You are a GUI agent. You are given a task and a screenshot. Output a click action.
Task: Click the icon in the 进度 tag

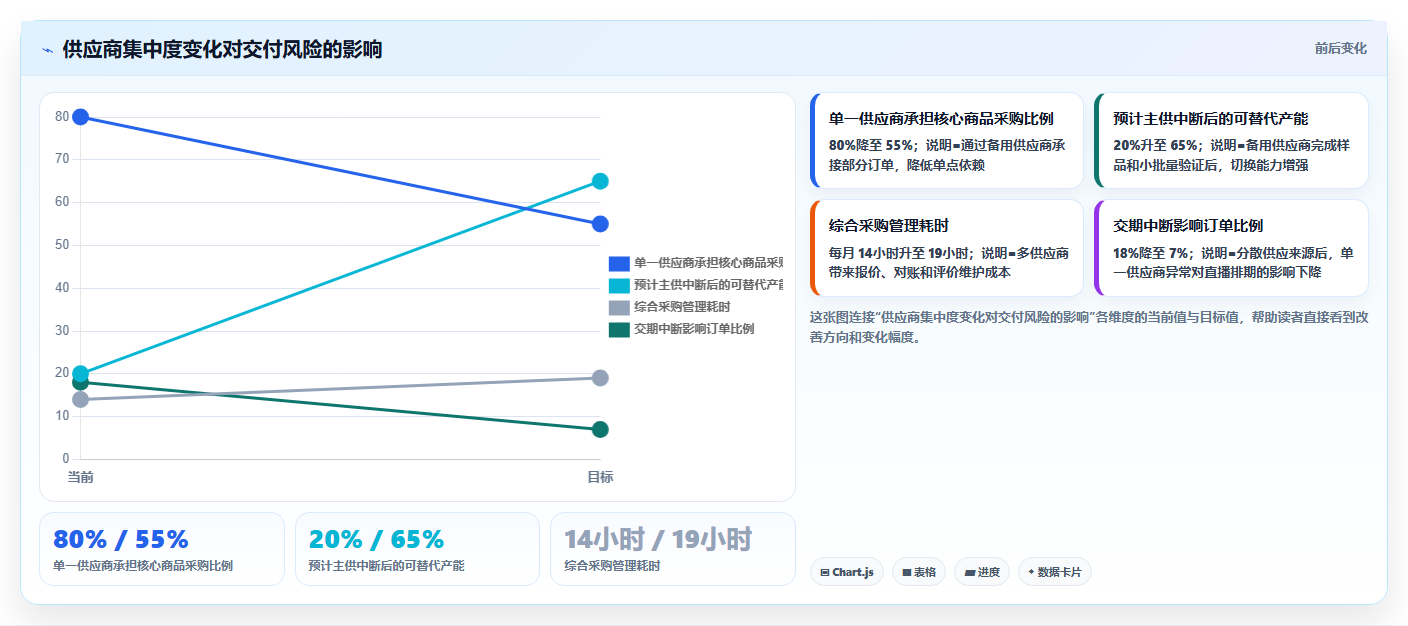[x=970, y=573]
